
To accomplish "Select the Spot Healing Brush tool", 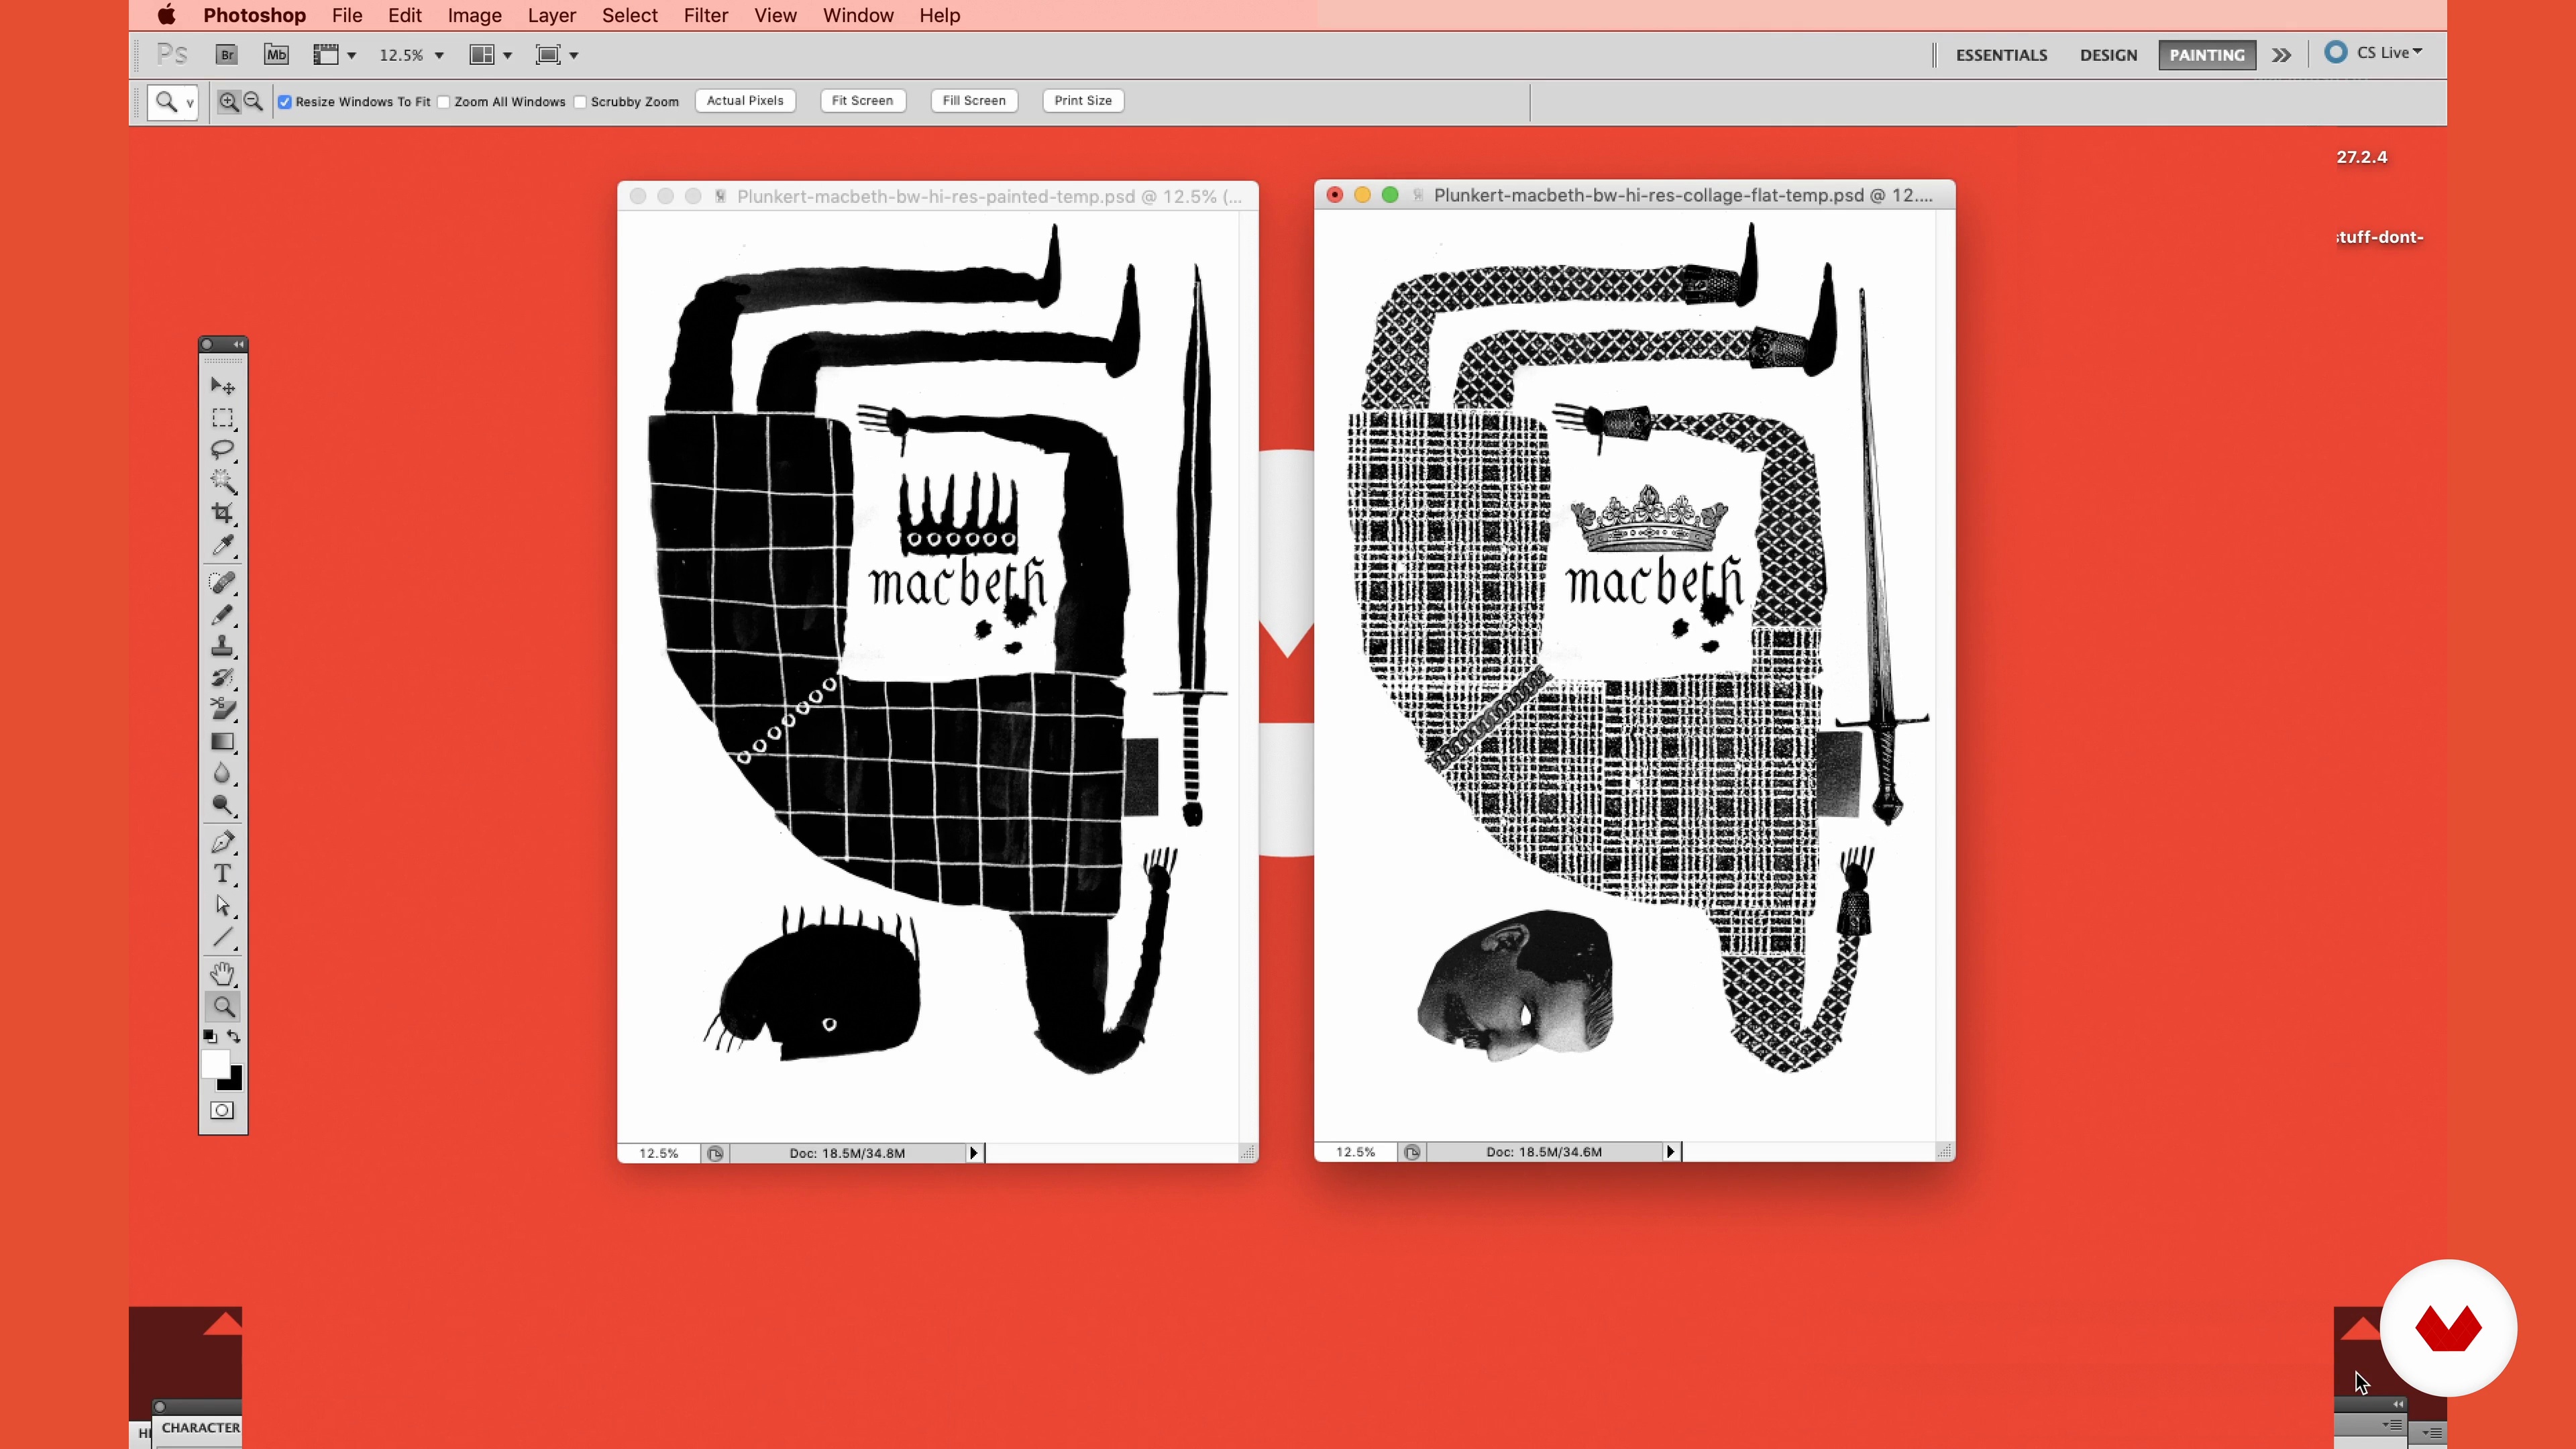I will click(x=222, y=582).
